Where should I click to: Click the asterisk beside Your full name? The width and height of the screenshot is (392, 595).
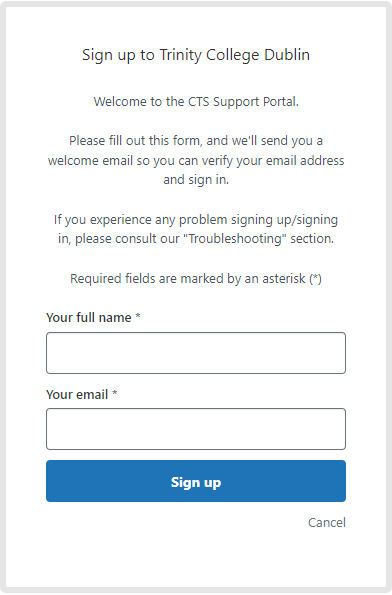click(138, 316)
